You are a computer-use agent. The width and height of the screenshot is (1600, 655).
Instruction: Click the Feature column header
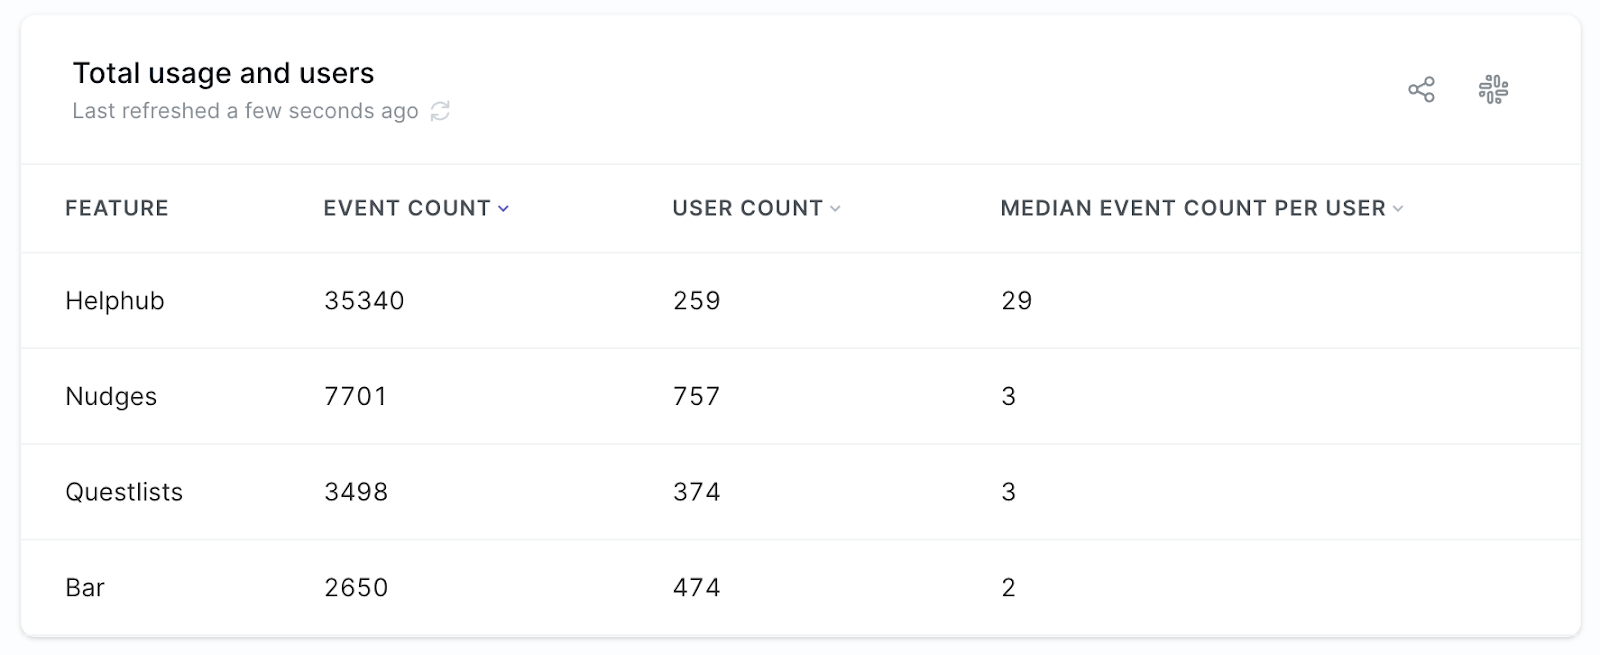point(117,208)
